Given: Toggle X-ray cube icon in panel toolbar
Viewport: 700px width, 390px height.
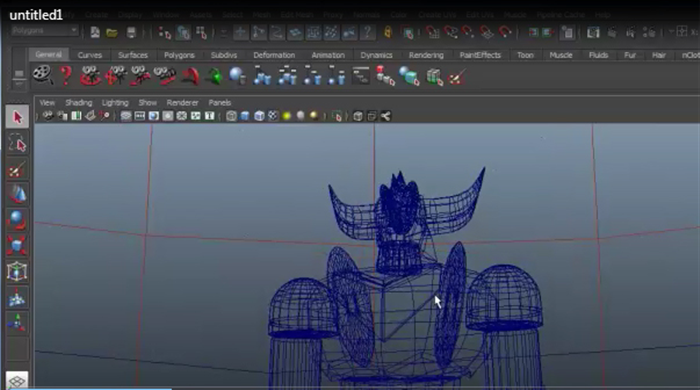Looking at the screenshot, I should coord(358,116).
